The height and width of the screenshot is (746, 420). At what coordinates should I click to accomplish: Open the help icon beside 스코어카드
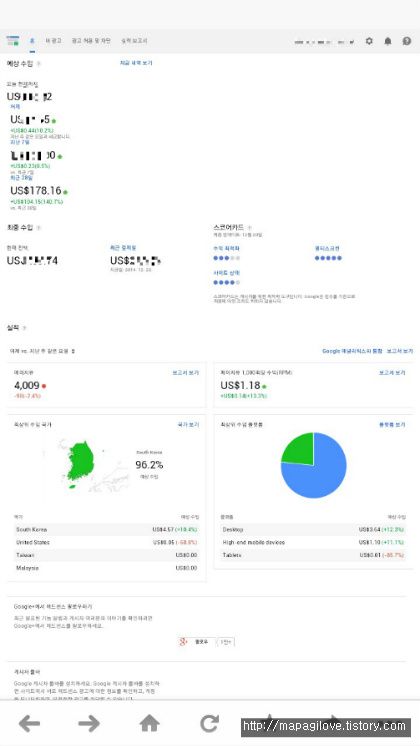pyautogui.click(x=249, y=227)
